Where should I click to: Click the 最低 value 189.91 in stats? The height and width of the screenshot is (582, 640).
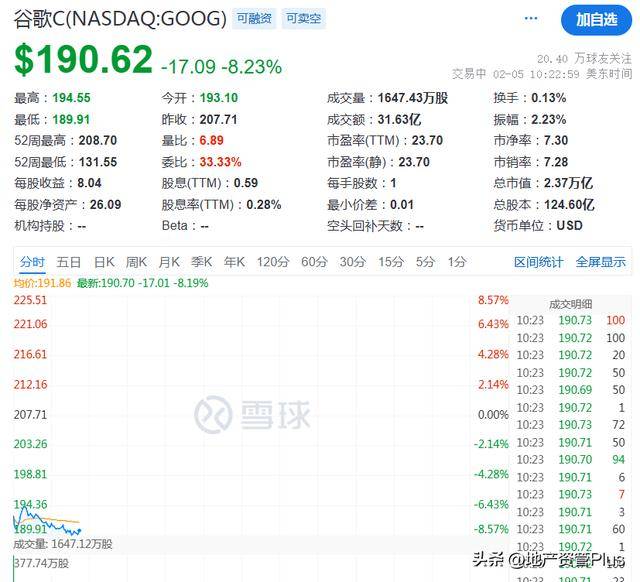coord(71,120)
